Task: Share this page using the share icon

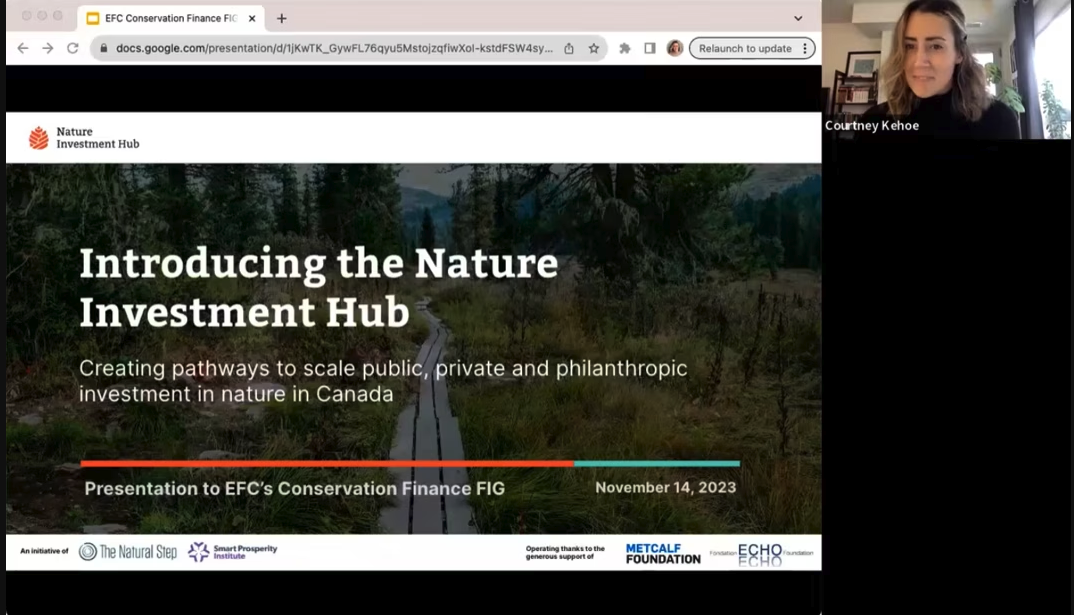Action: pyautogui.click(x=569, y=48)
